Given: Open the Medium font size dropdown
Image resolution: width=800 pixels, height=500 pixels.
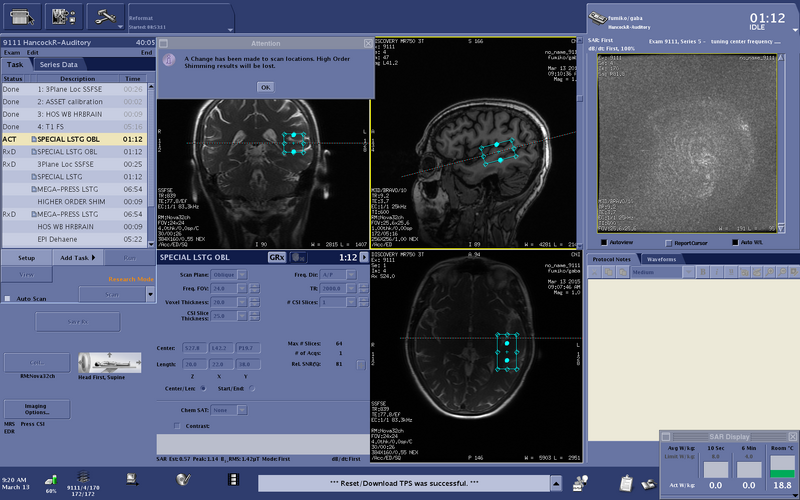Looking at the screenshot, I should 688,272.
